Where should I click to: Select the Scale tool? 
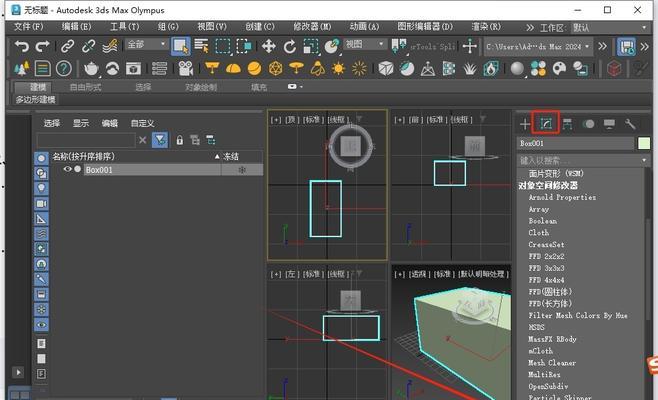click(x=311, y=46)
